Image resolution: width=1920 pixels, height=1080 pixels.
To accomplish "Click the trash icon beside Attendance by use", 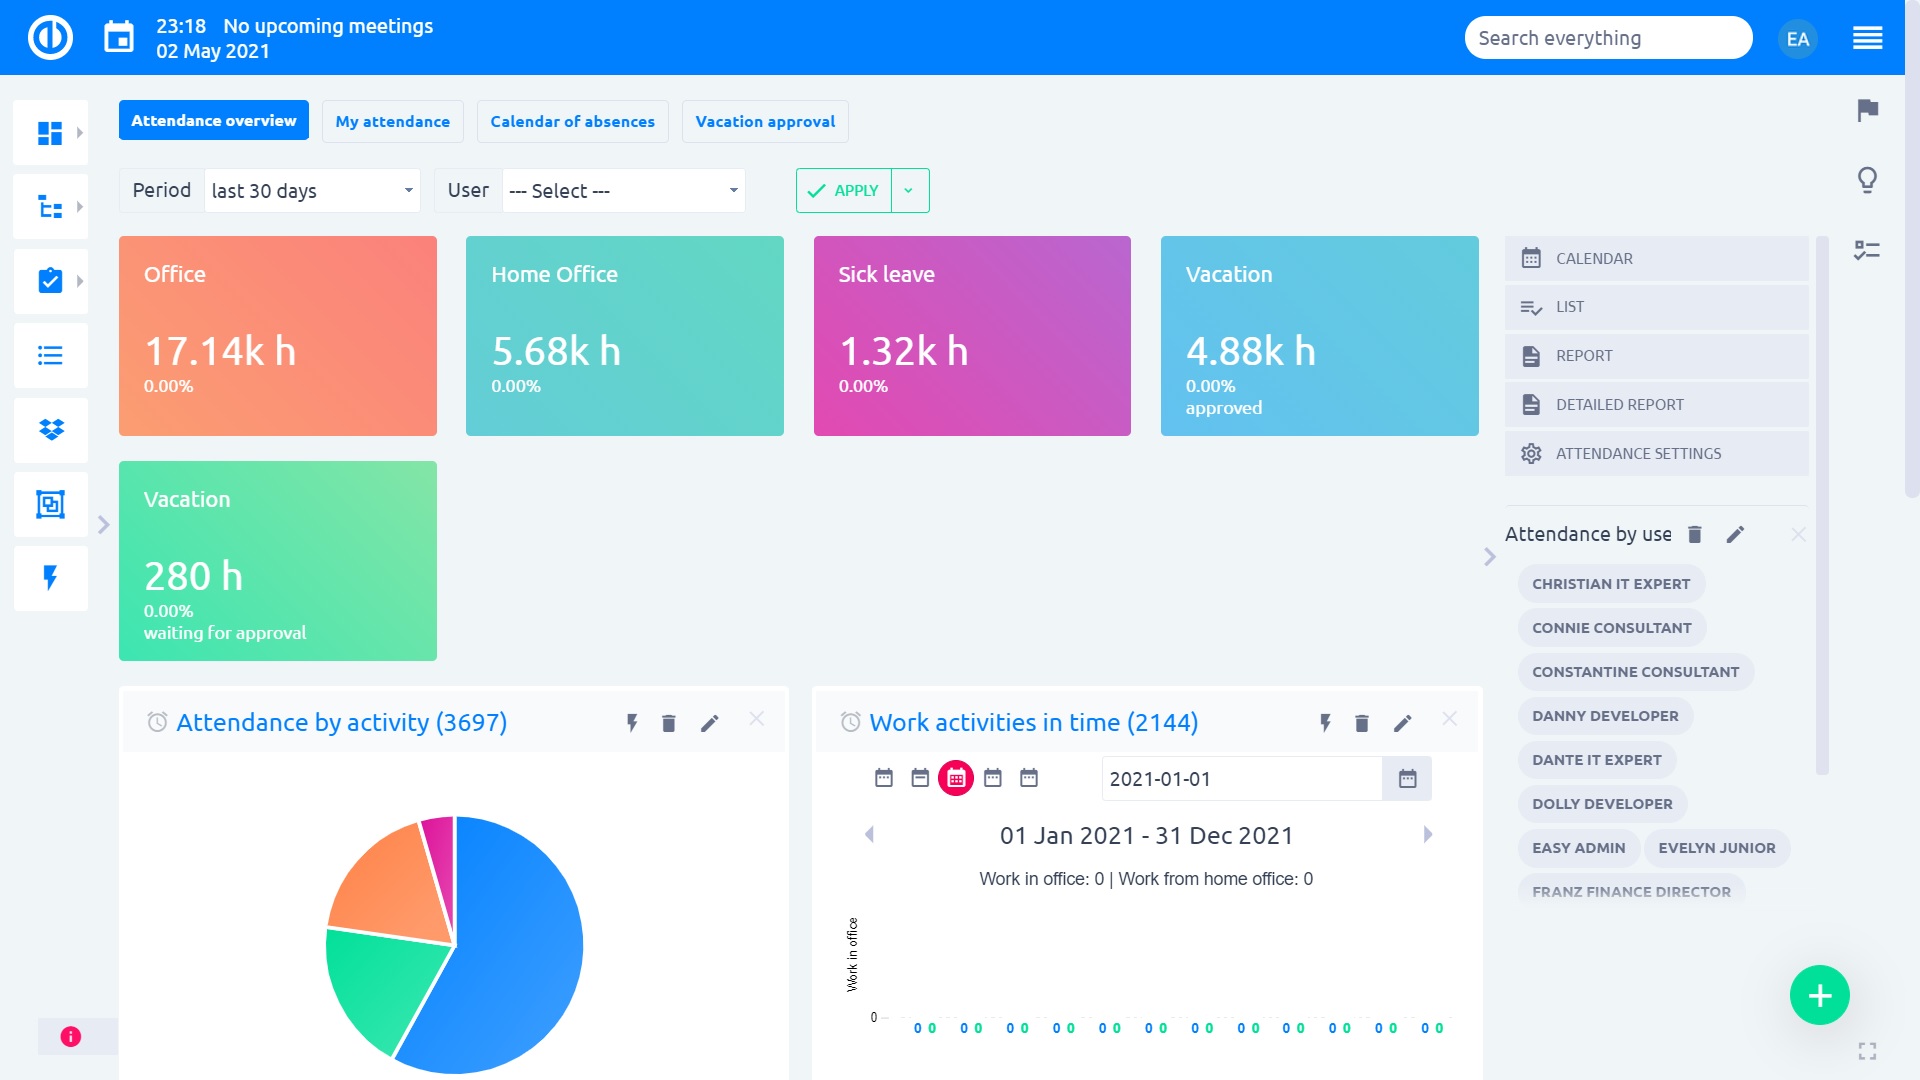I will pos(1694,534).
